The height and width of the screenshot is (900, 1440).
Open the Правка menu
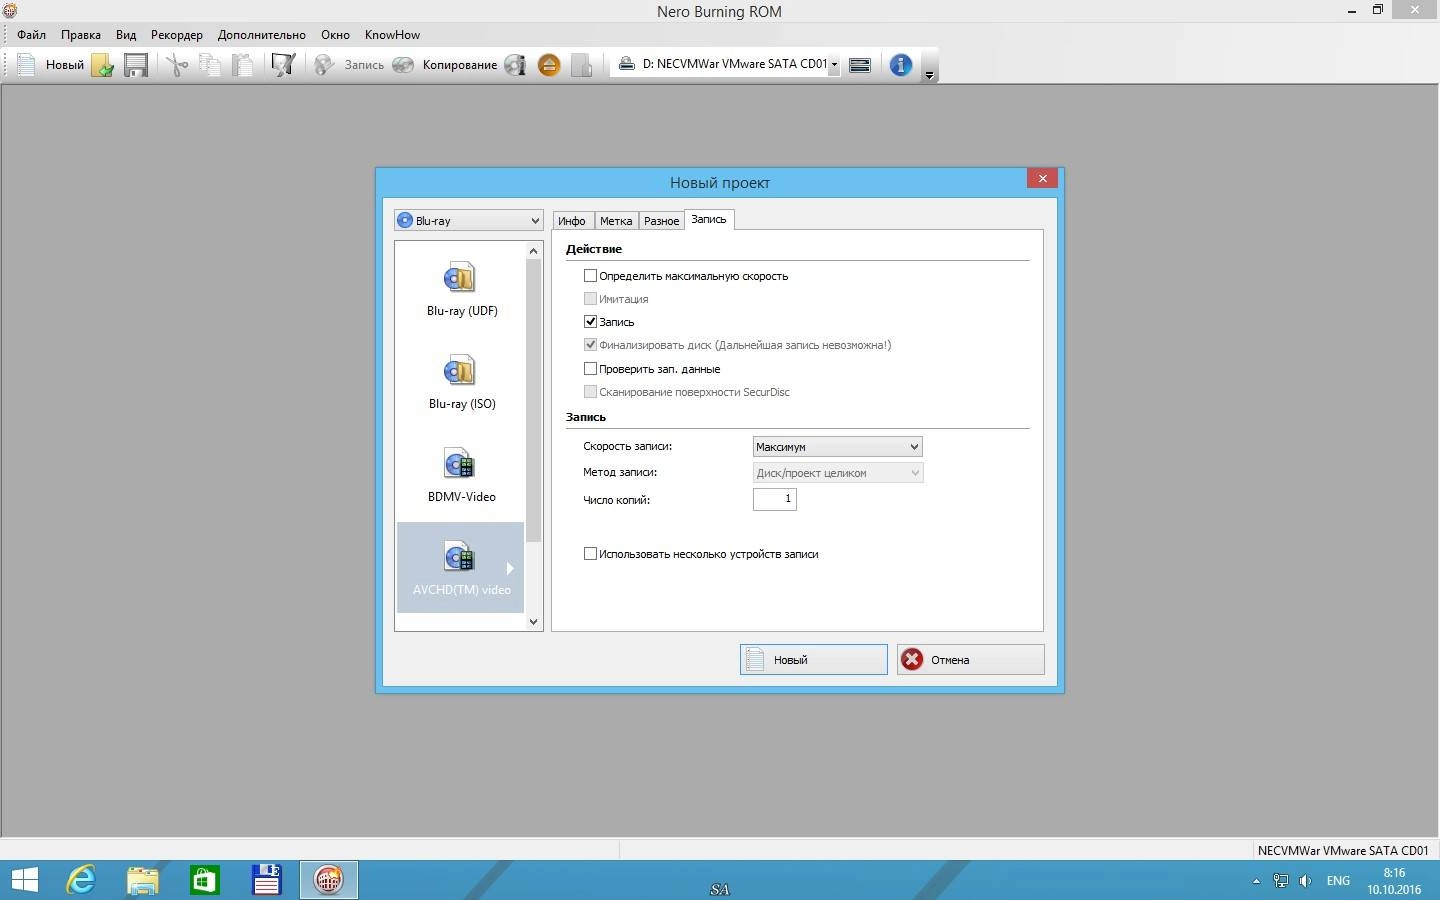[x=80, y=34]
